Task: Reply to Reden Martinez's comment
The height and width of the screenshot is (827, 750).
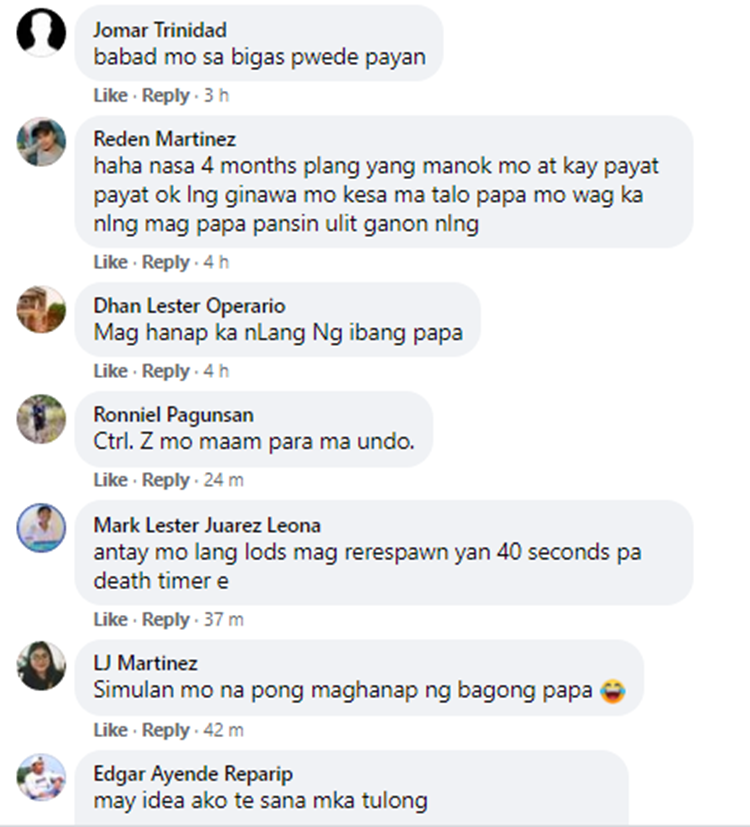Action: pos(166,262)
